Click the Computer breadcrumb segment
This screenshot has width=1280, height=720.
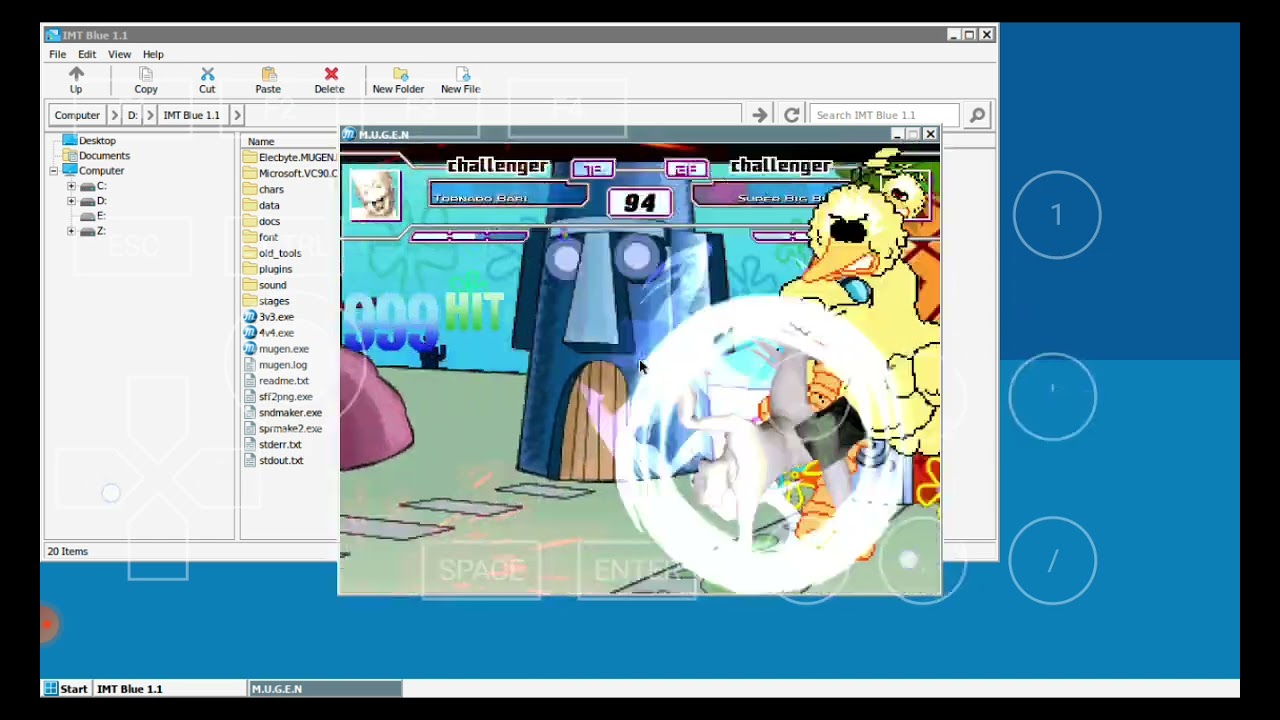pyautogui.click(x=77, y=115)
